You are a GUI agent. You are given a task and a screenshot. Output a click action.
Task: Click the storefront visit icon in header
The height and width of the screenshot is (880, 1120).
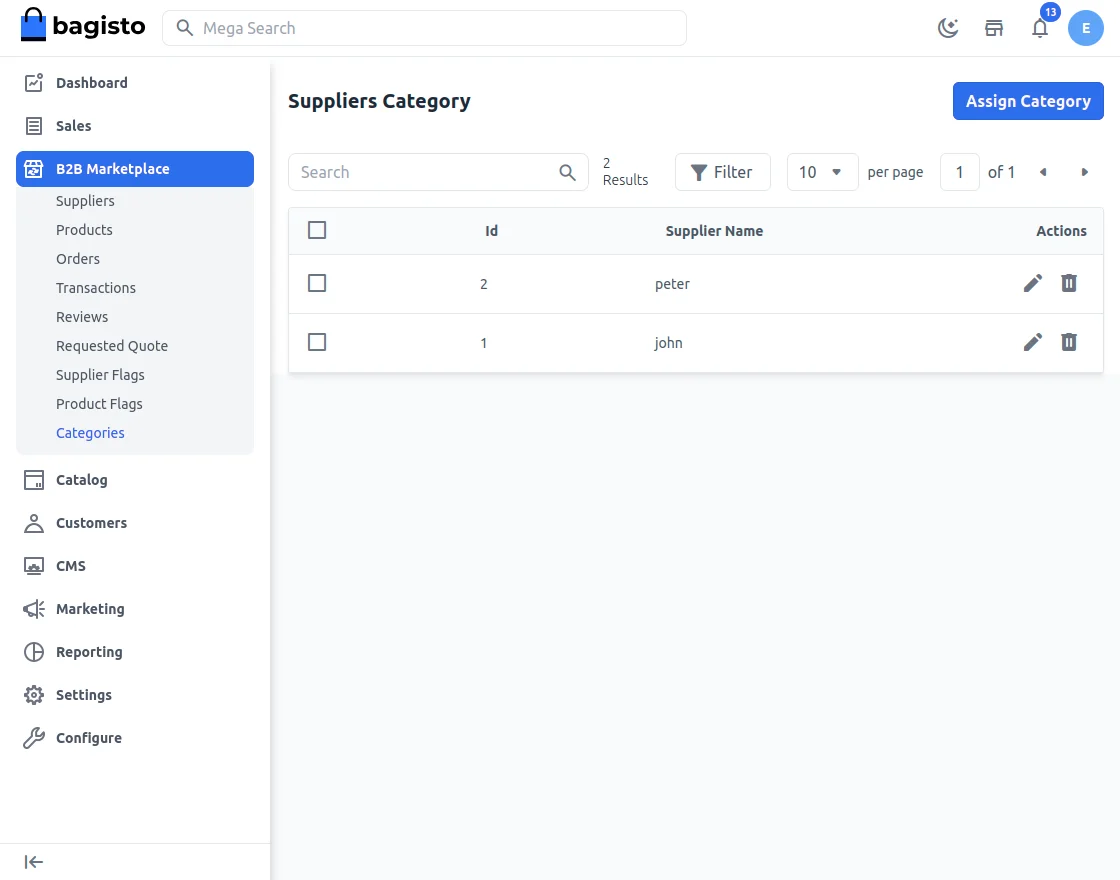coord(994,28)
